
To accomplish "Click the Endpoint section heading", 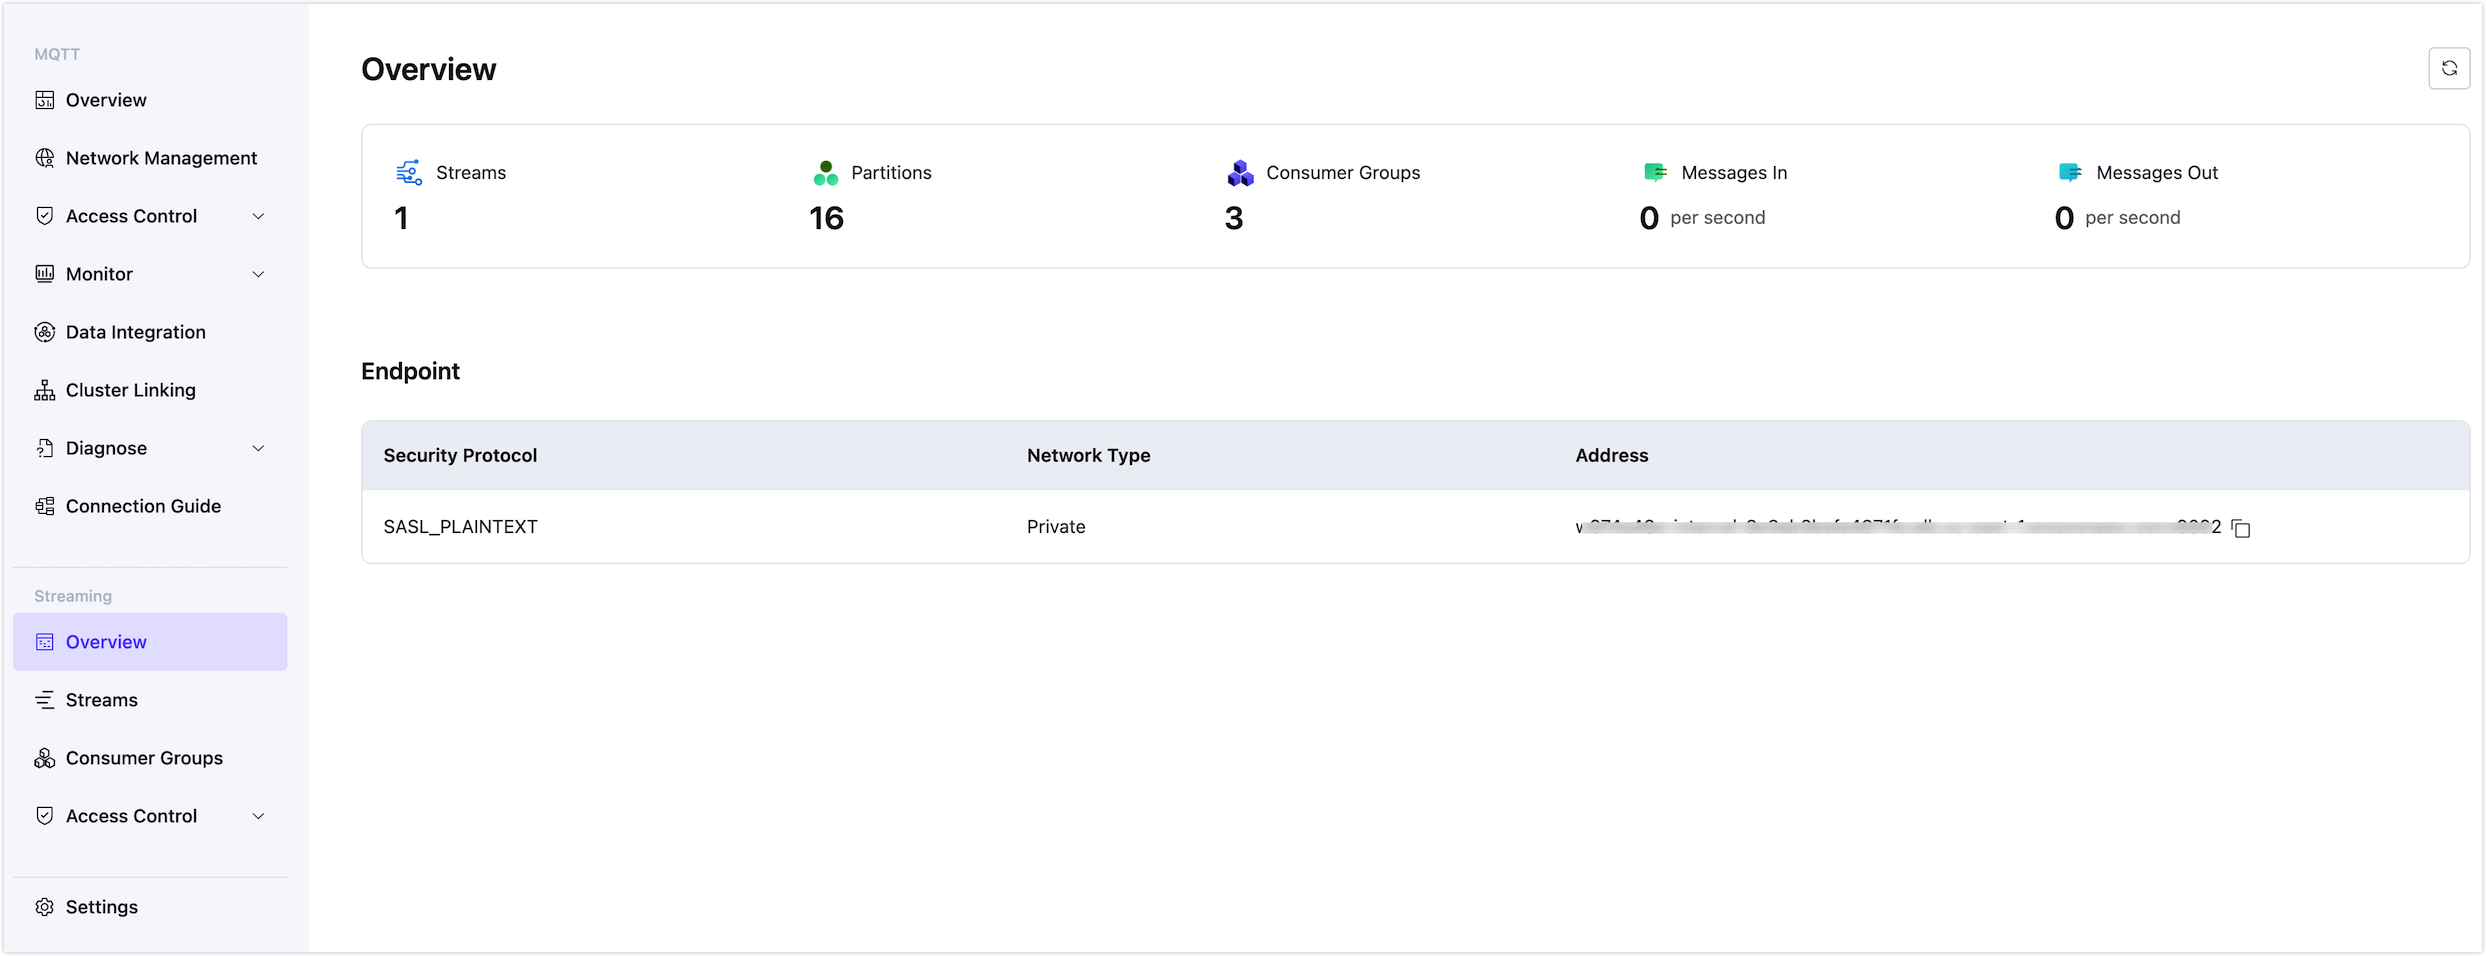I will pos(410,371).
